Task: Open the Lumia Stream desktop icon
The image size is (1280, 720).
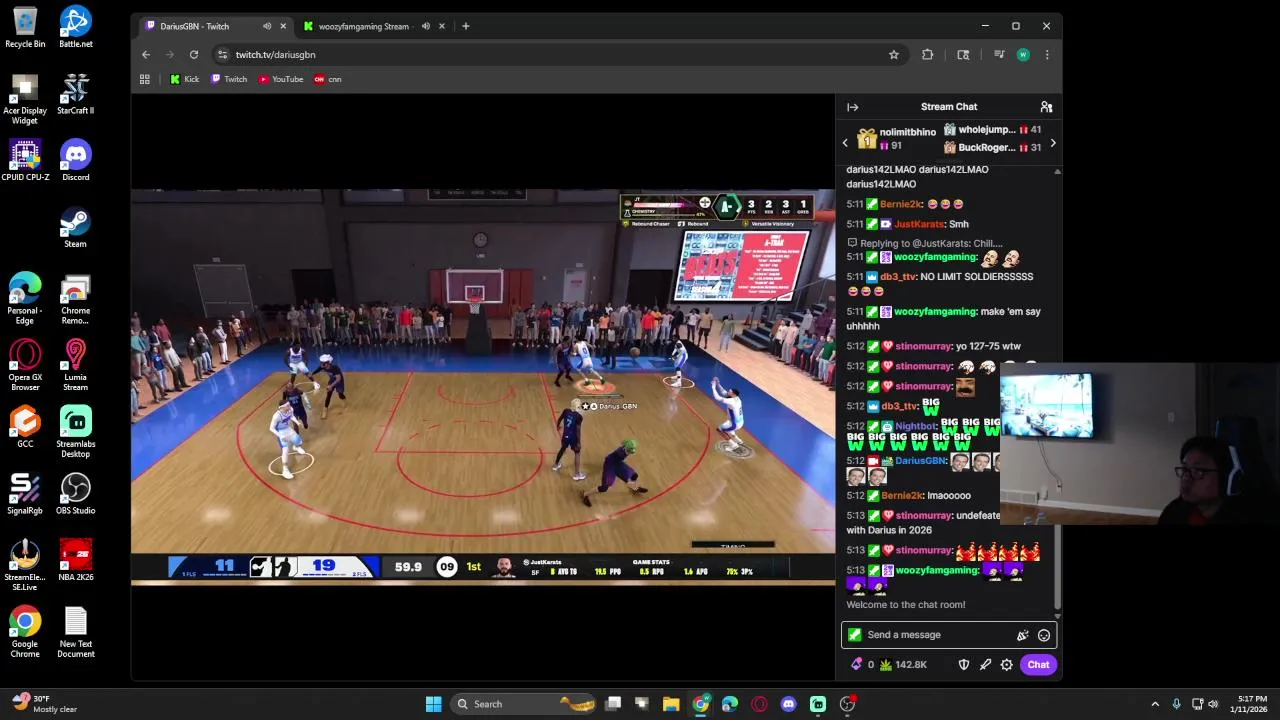Action: (76, 366)
